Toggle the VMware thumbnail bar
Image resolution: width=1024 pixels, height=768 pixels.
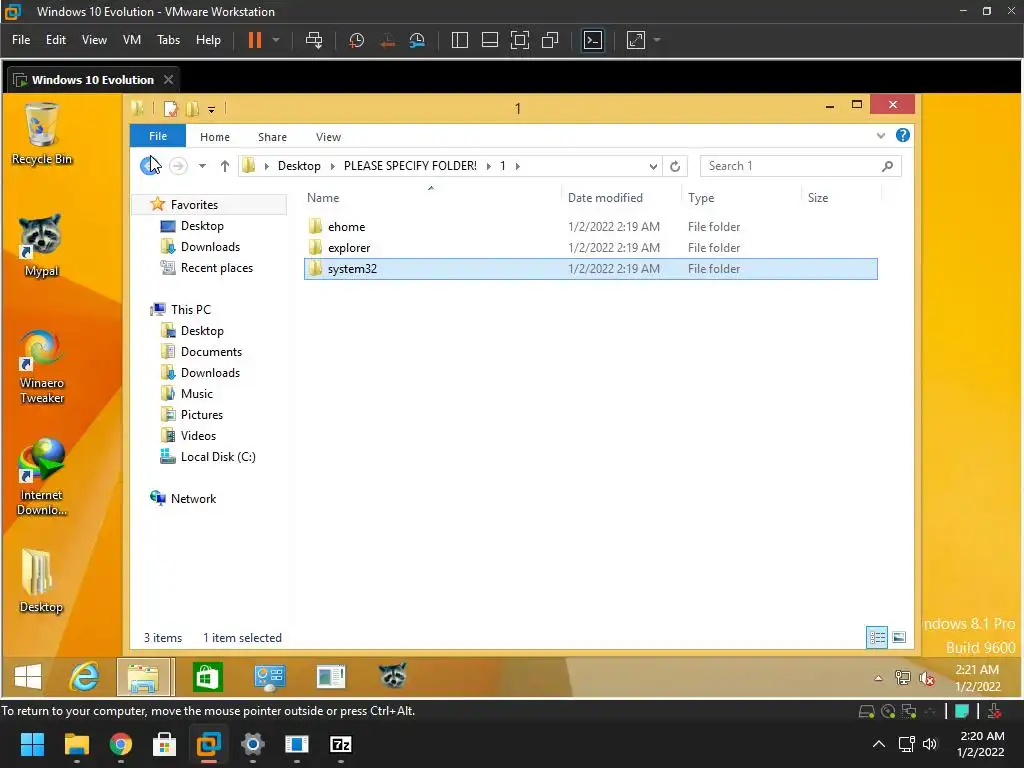tap(490, 40)
